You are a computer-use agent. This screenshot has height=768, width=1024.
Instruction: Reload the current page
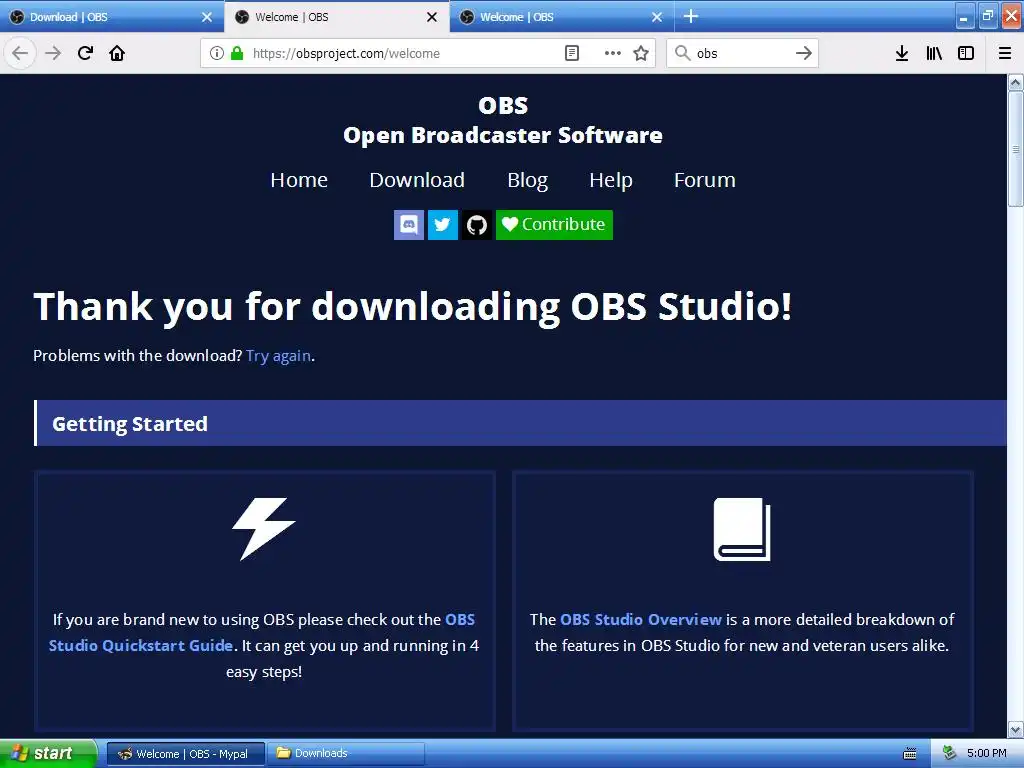[x=85, y=53]
